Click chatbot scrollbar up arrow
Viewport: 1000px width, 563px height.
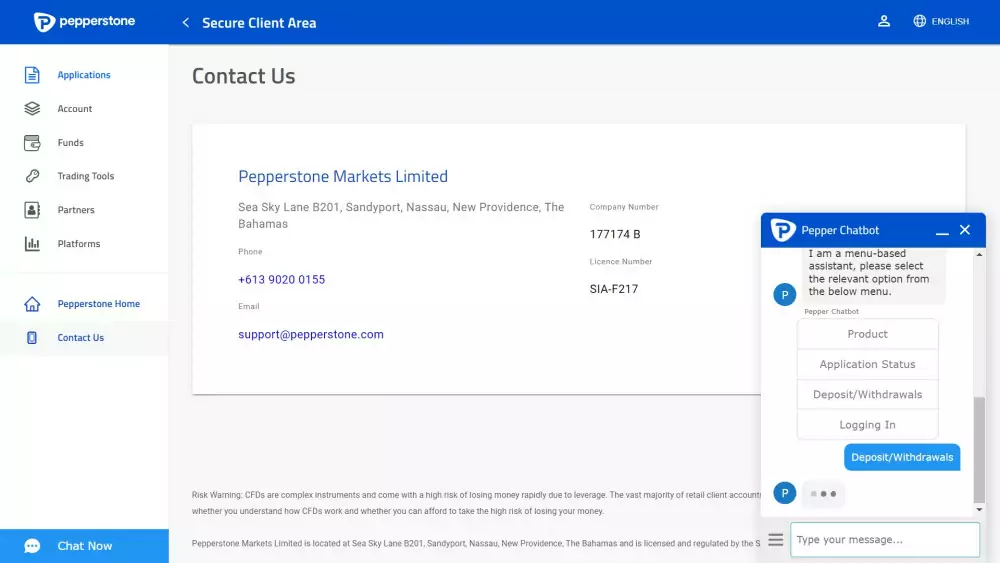(979, 254)
